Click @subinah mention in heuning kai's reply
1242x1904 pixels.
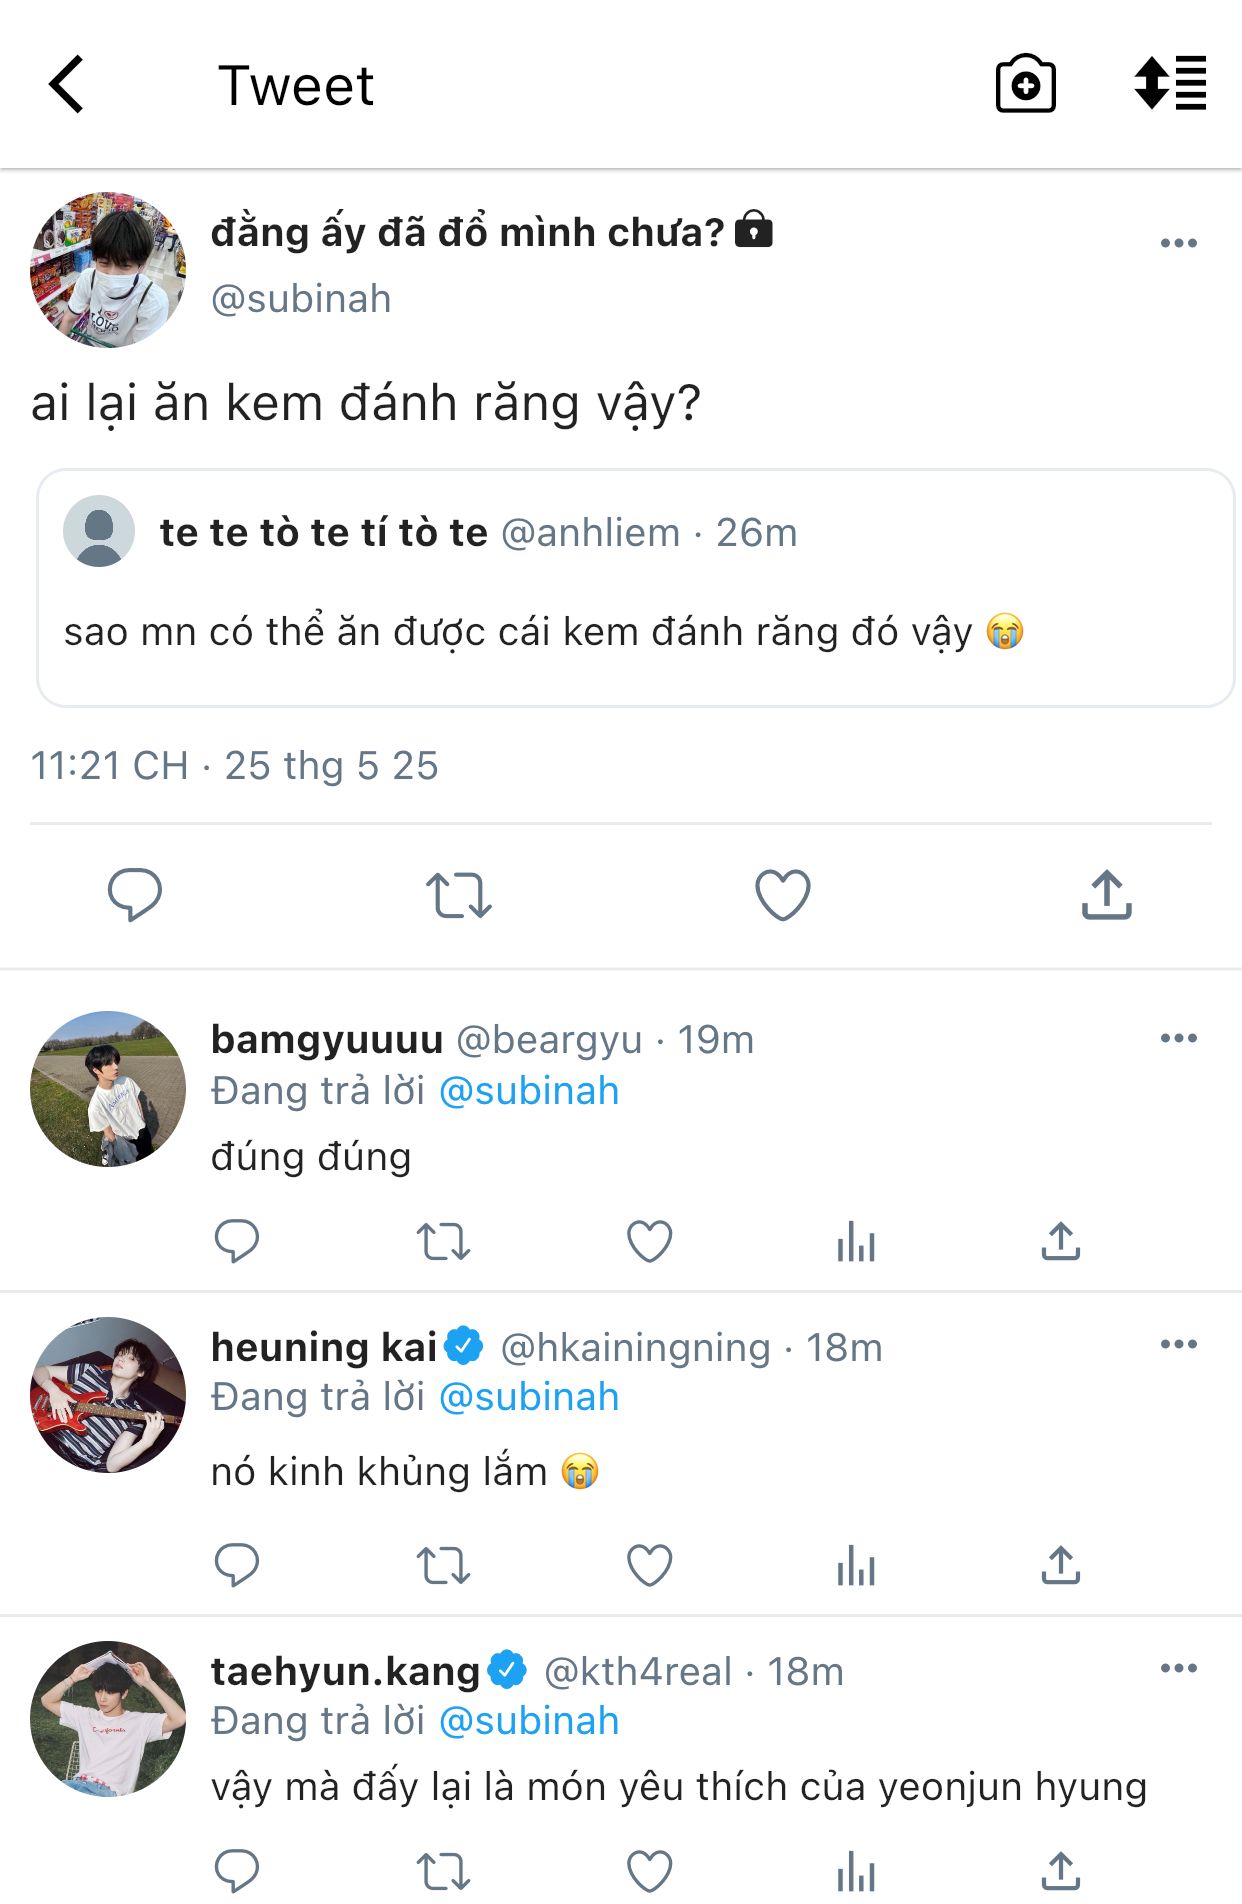coord(529,1397)
